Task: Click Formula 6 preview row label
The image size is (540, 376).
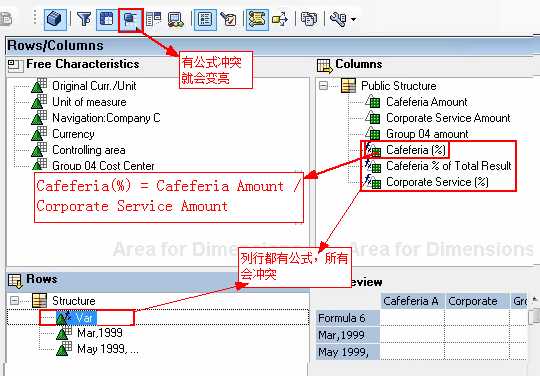Action: pos(348,318)
